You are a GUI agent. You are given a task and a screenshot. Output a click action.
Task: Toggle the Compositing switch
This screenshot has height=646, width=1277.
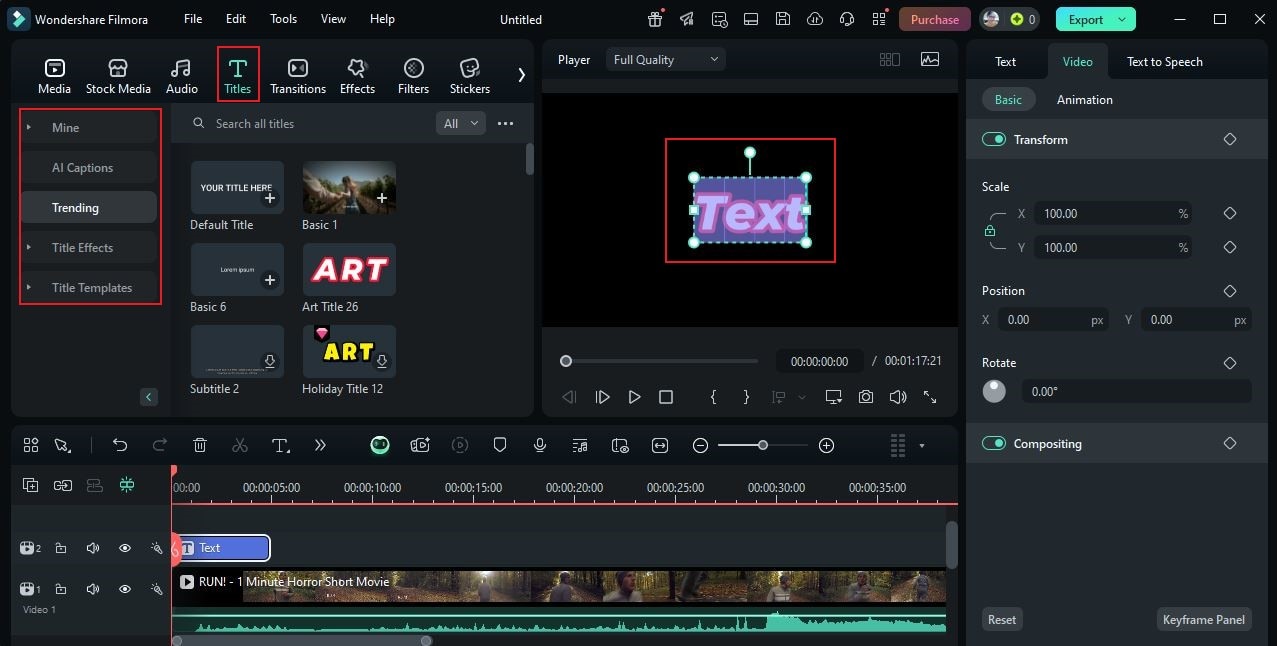[x=993, y=443]
